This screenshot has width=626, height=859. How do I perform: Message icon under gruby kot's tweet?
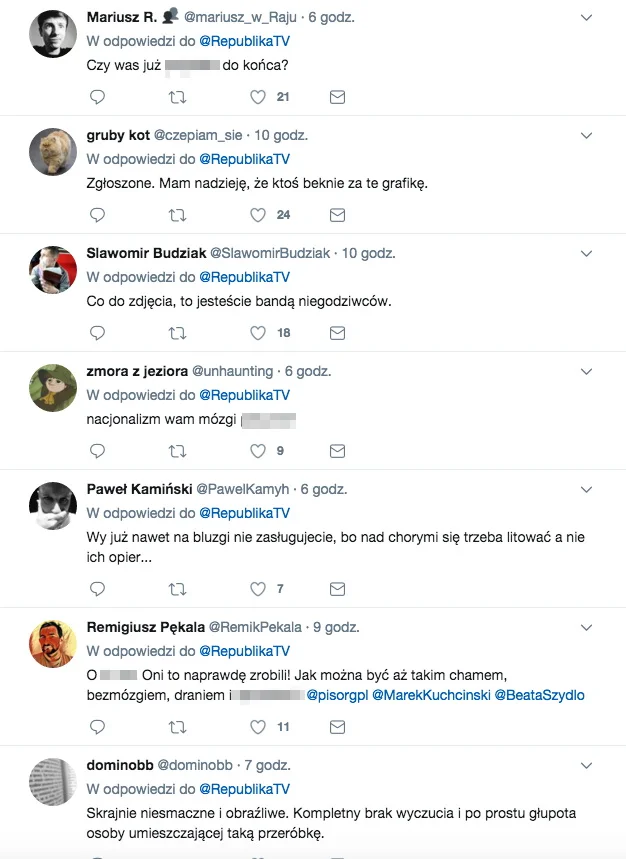pyautogui.click(x=337, y=215)
